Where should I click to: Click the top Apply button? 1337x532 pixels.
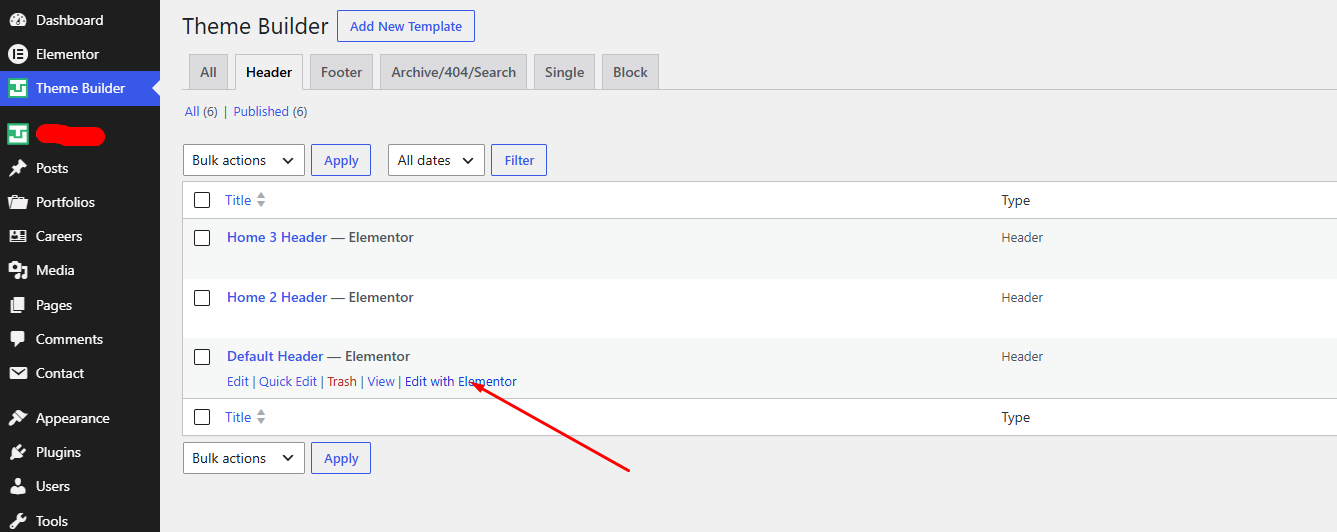[x=341, y=160]
